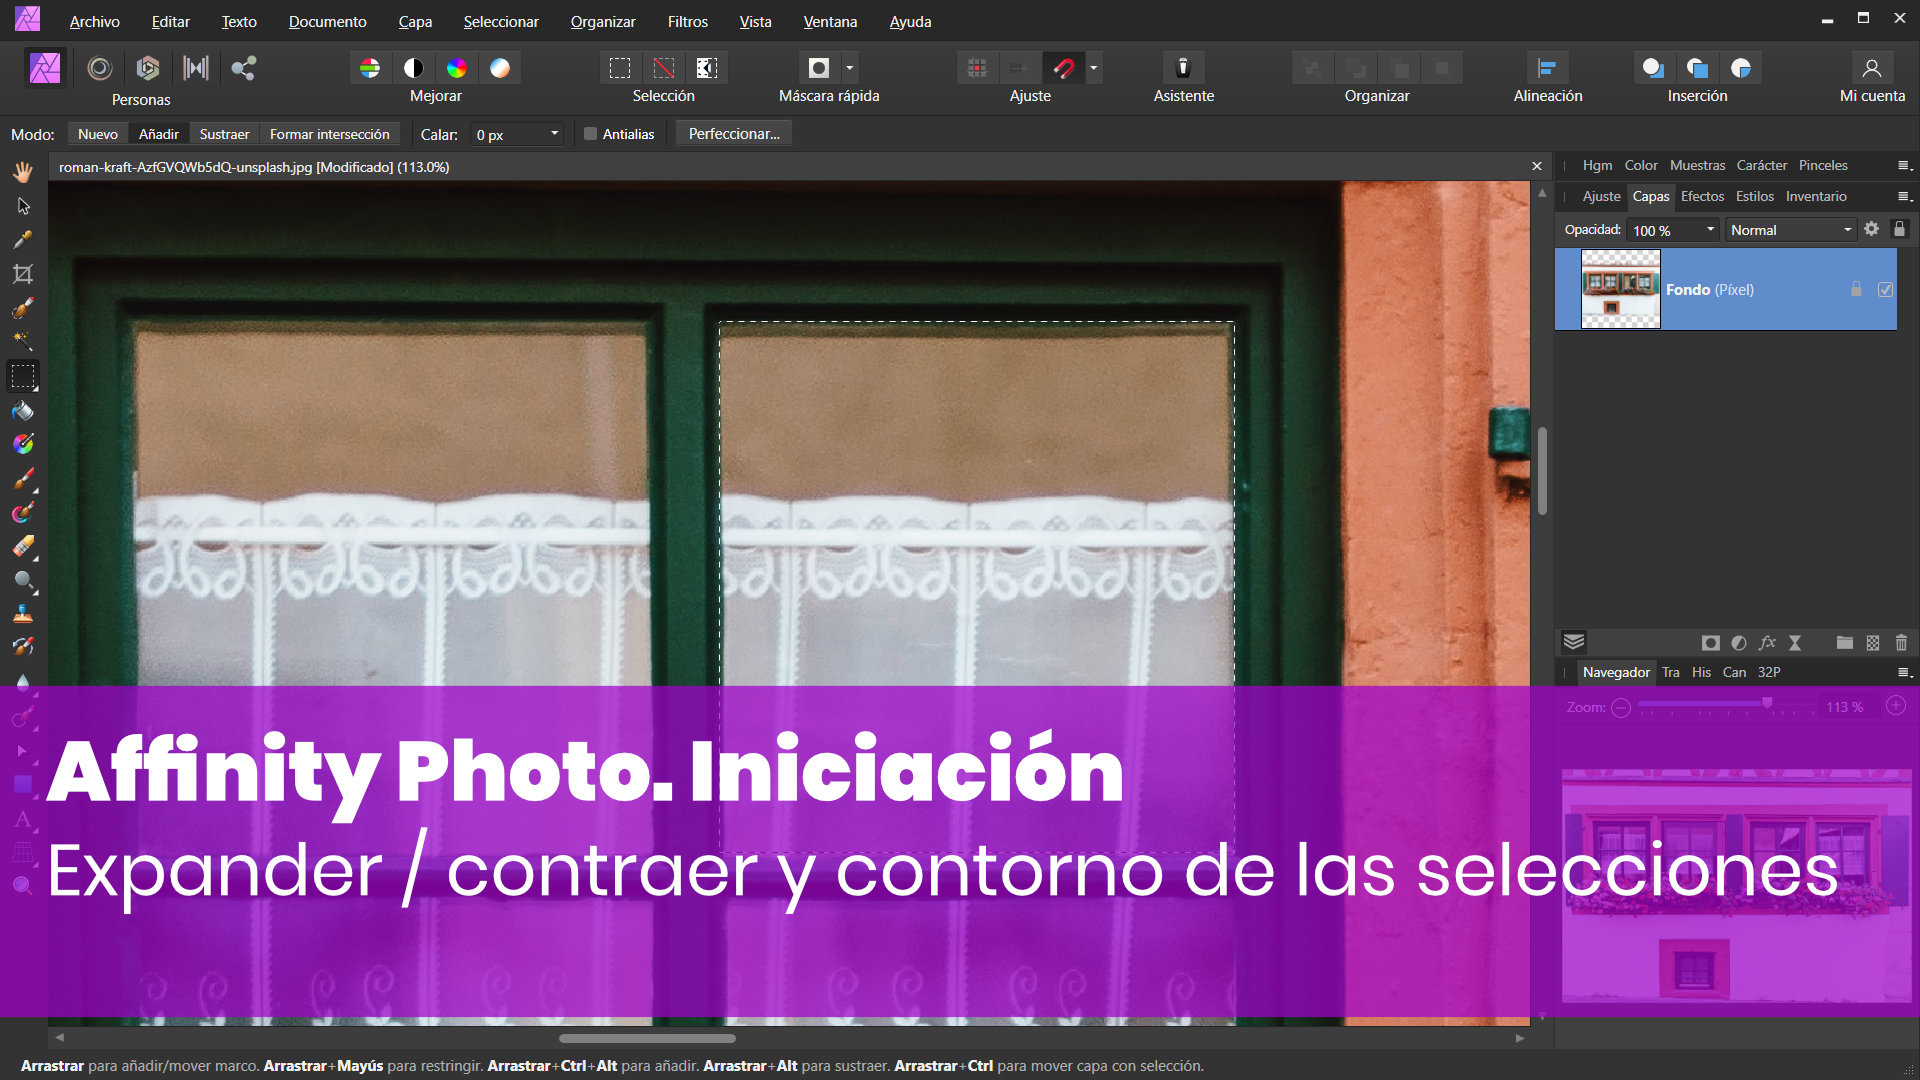Switch to the Muestras tab

tap(1697, 165)
